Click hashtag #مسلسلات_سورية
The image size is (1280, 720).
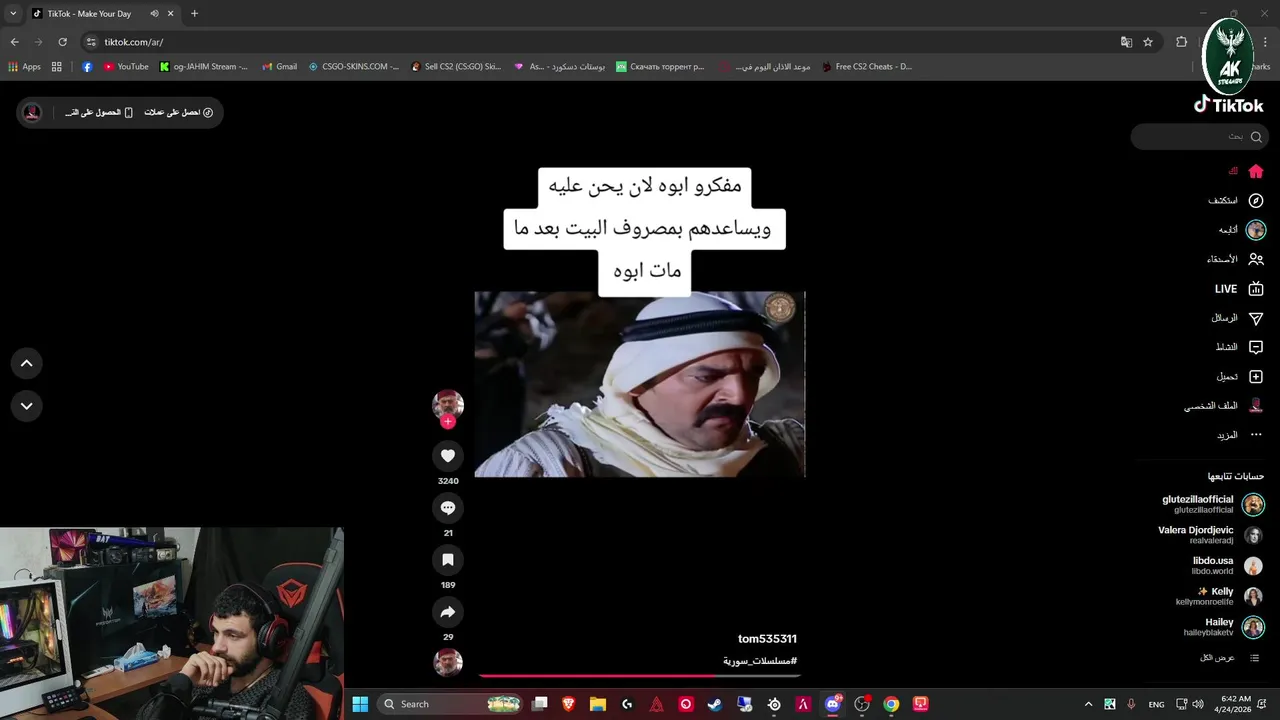pyautogui.click(x=760, y=661)
